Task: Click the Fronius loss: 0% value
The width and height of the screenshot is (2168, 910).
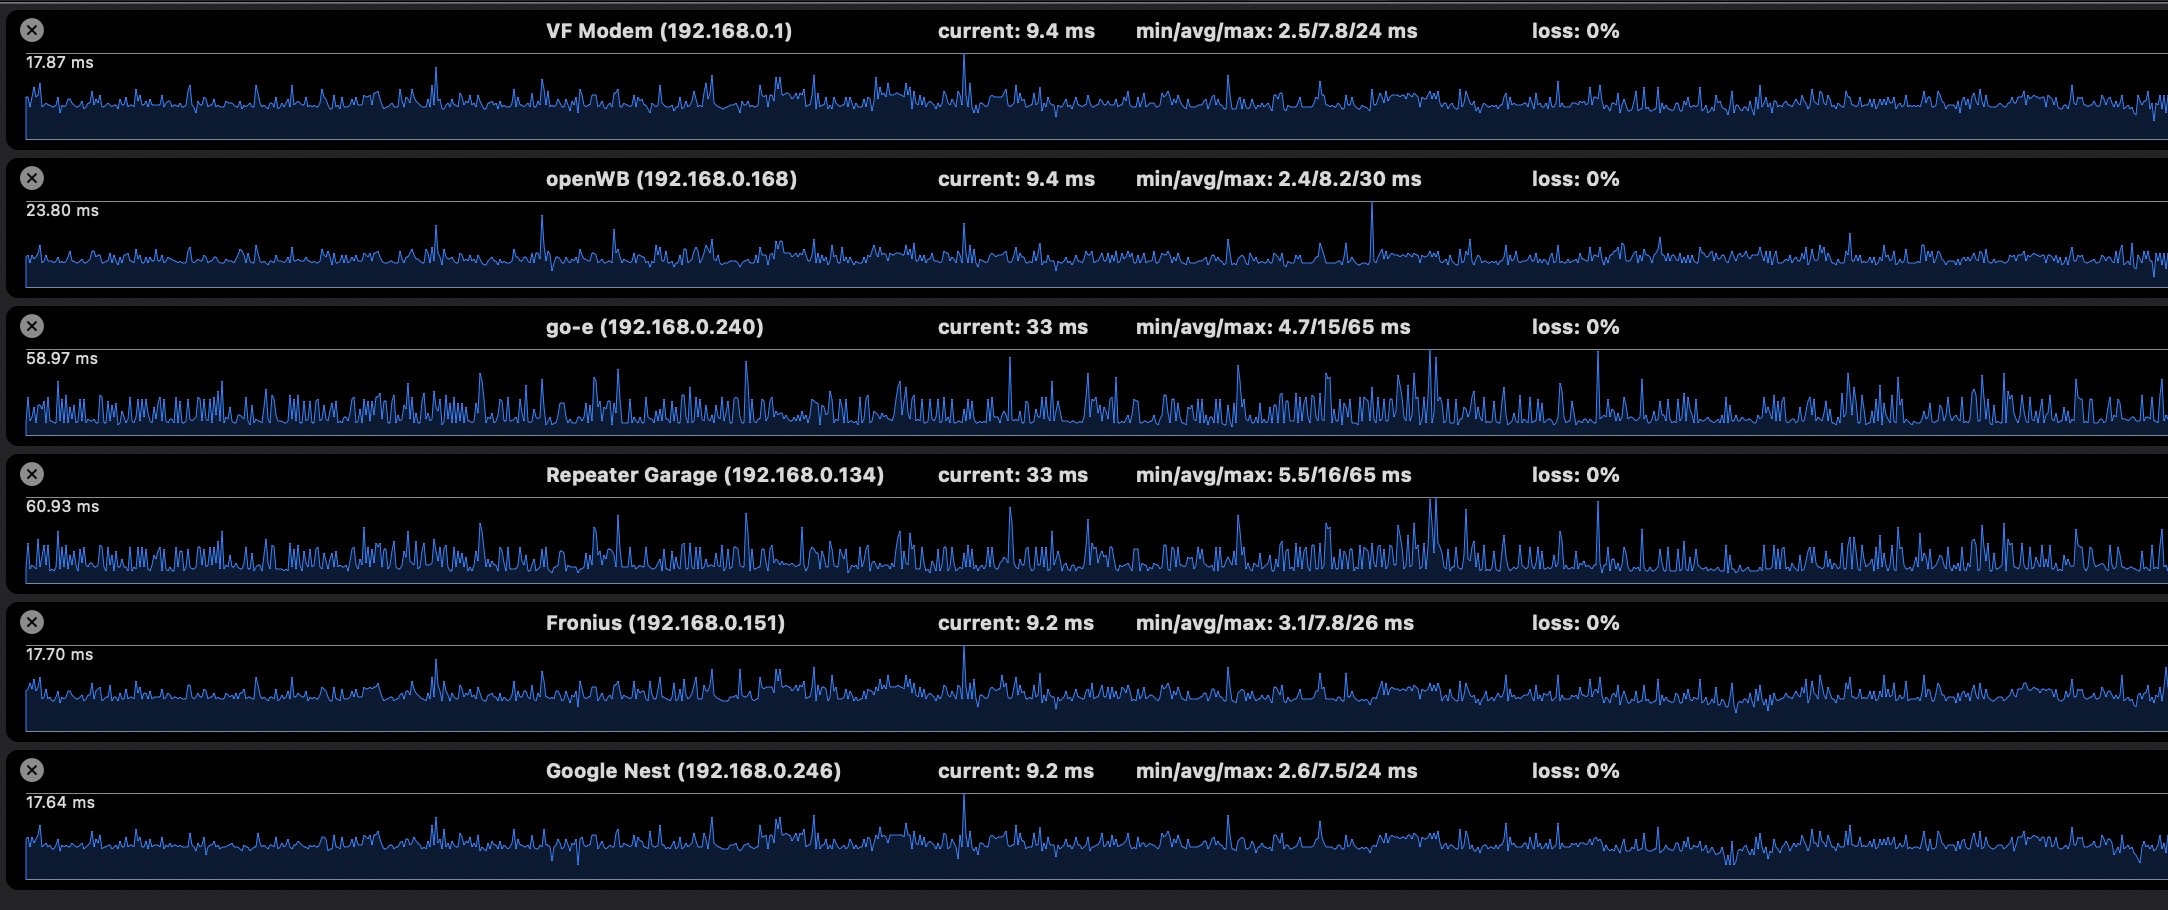Action: tap(1575, 623)
